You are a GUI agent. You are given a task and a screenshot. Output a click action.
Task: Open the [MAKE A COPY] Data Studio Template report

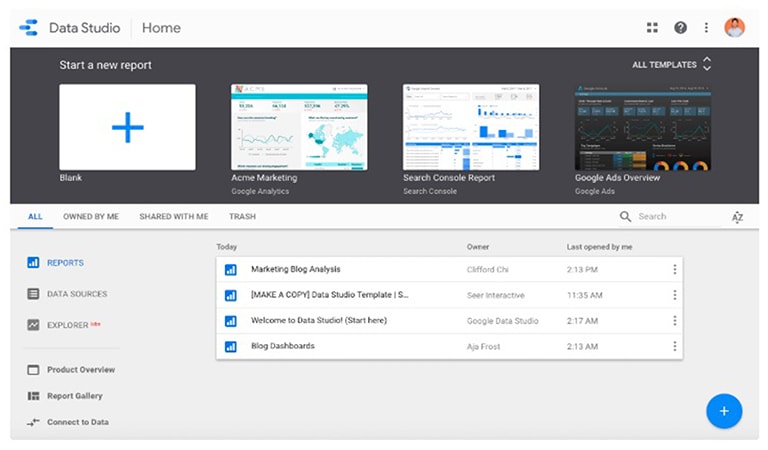coord(330,295)
